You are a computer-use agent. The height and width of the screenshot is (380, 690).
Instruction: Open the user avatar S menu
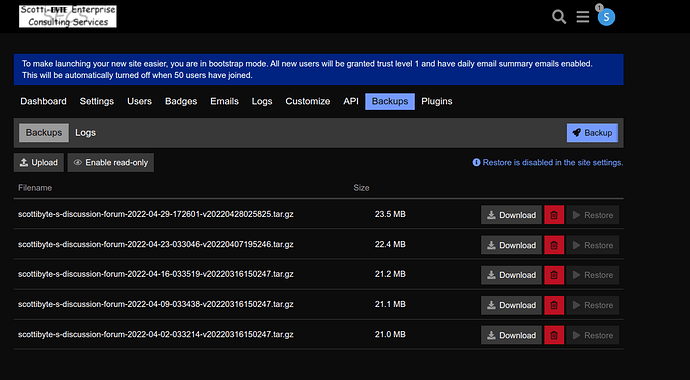coord(606,17)
